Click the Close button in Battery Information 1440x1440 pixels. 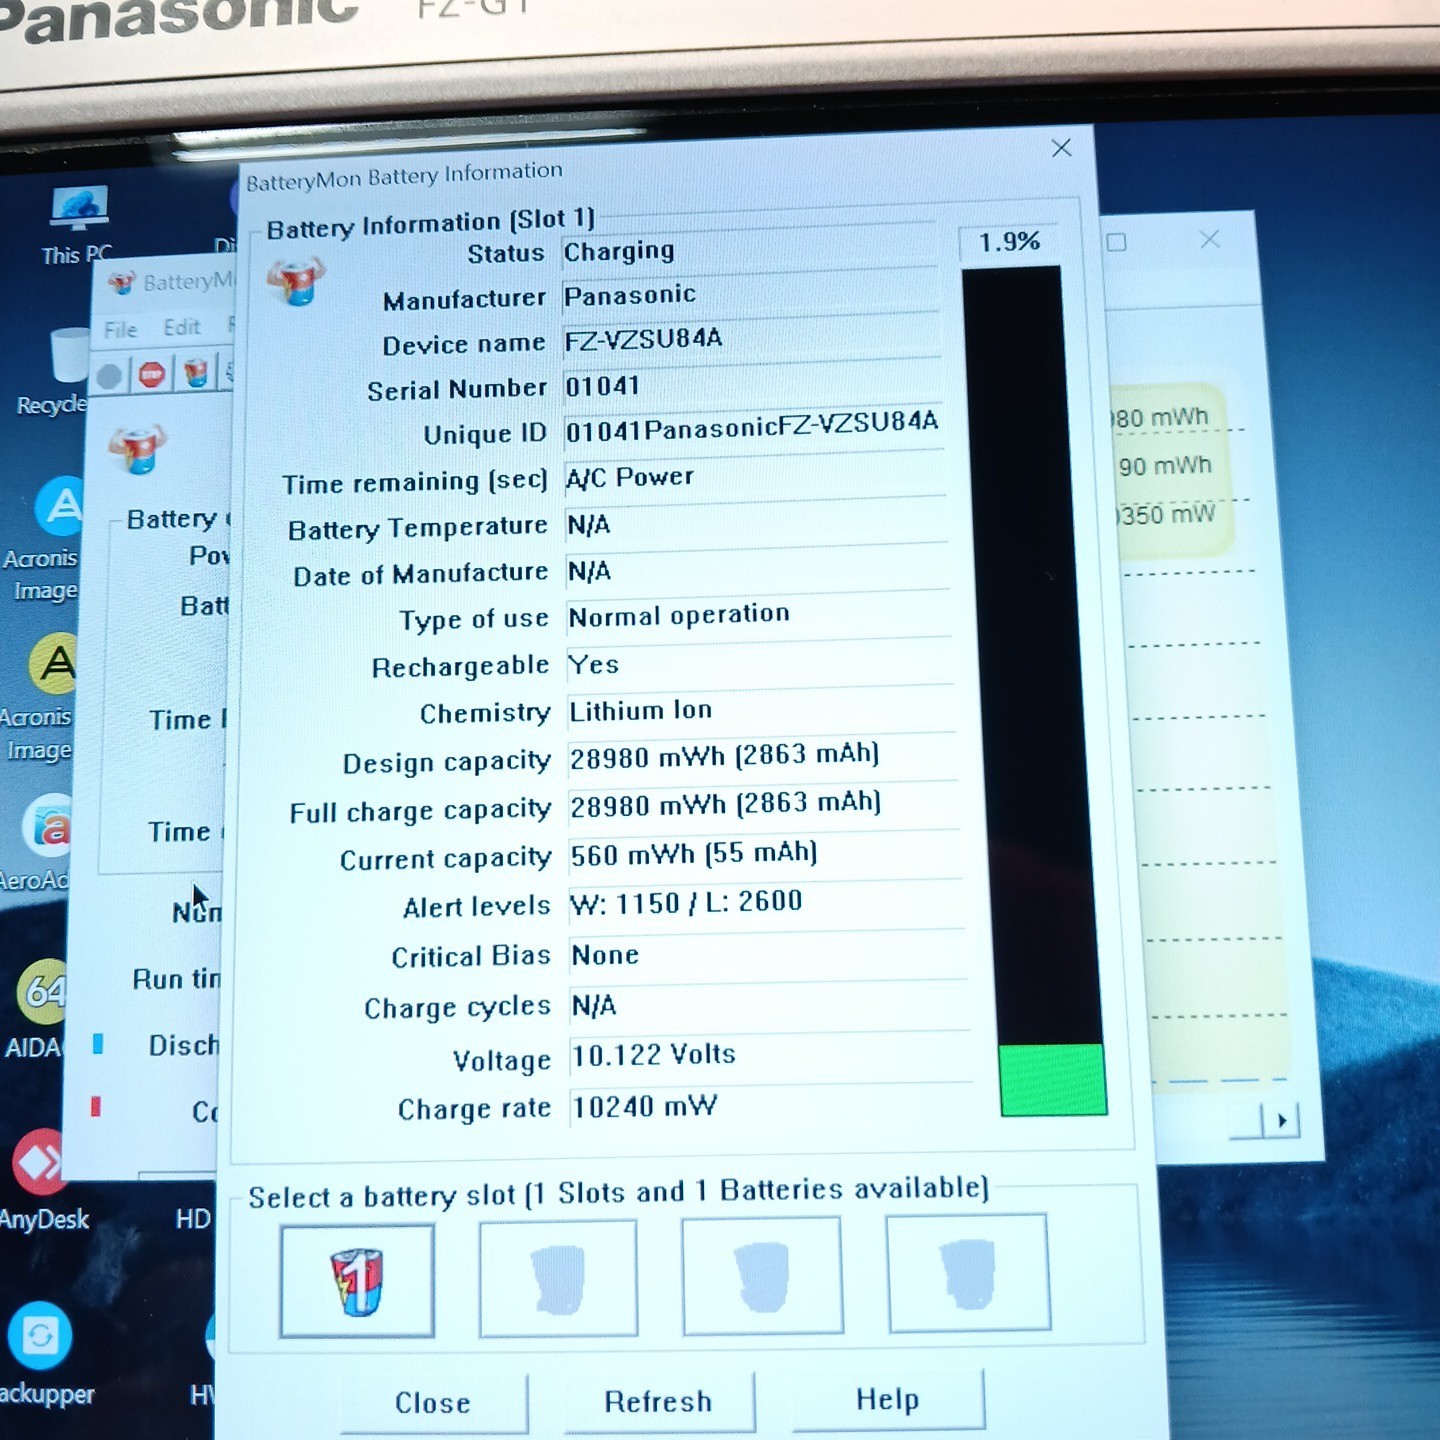(433, 1403)
